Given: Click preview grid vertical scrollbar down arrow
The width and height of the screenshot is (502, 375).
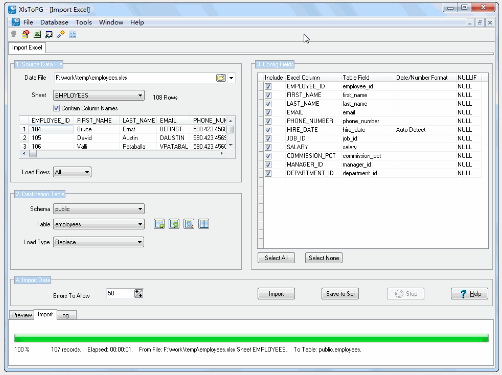Looking at the screenshot, I should pyautogui.click(x=231, y=146).
